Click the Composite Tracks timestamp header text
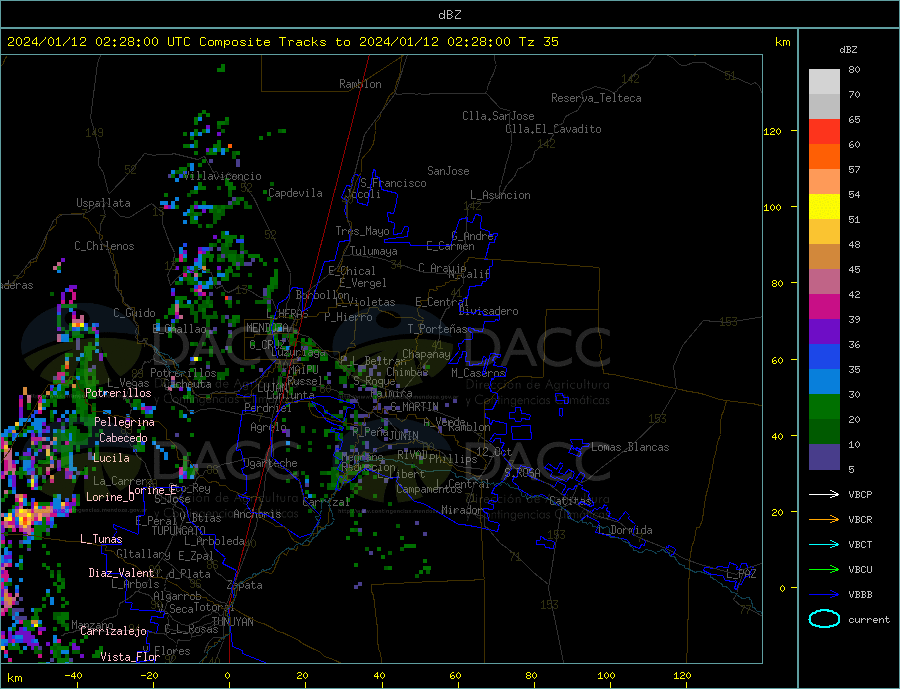The width and height of the screenshot is (900, 689). pos(282,42)
